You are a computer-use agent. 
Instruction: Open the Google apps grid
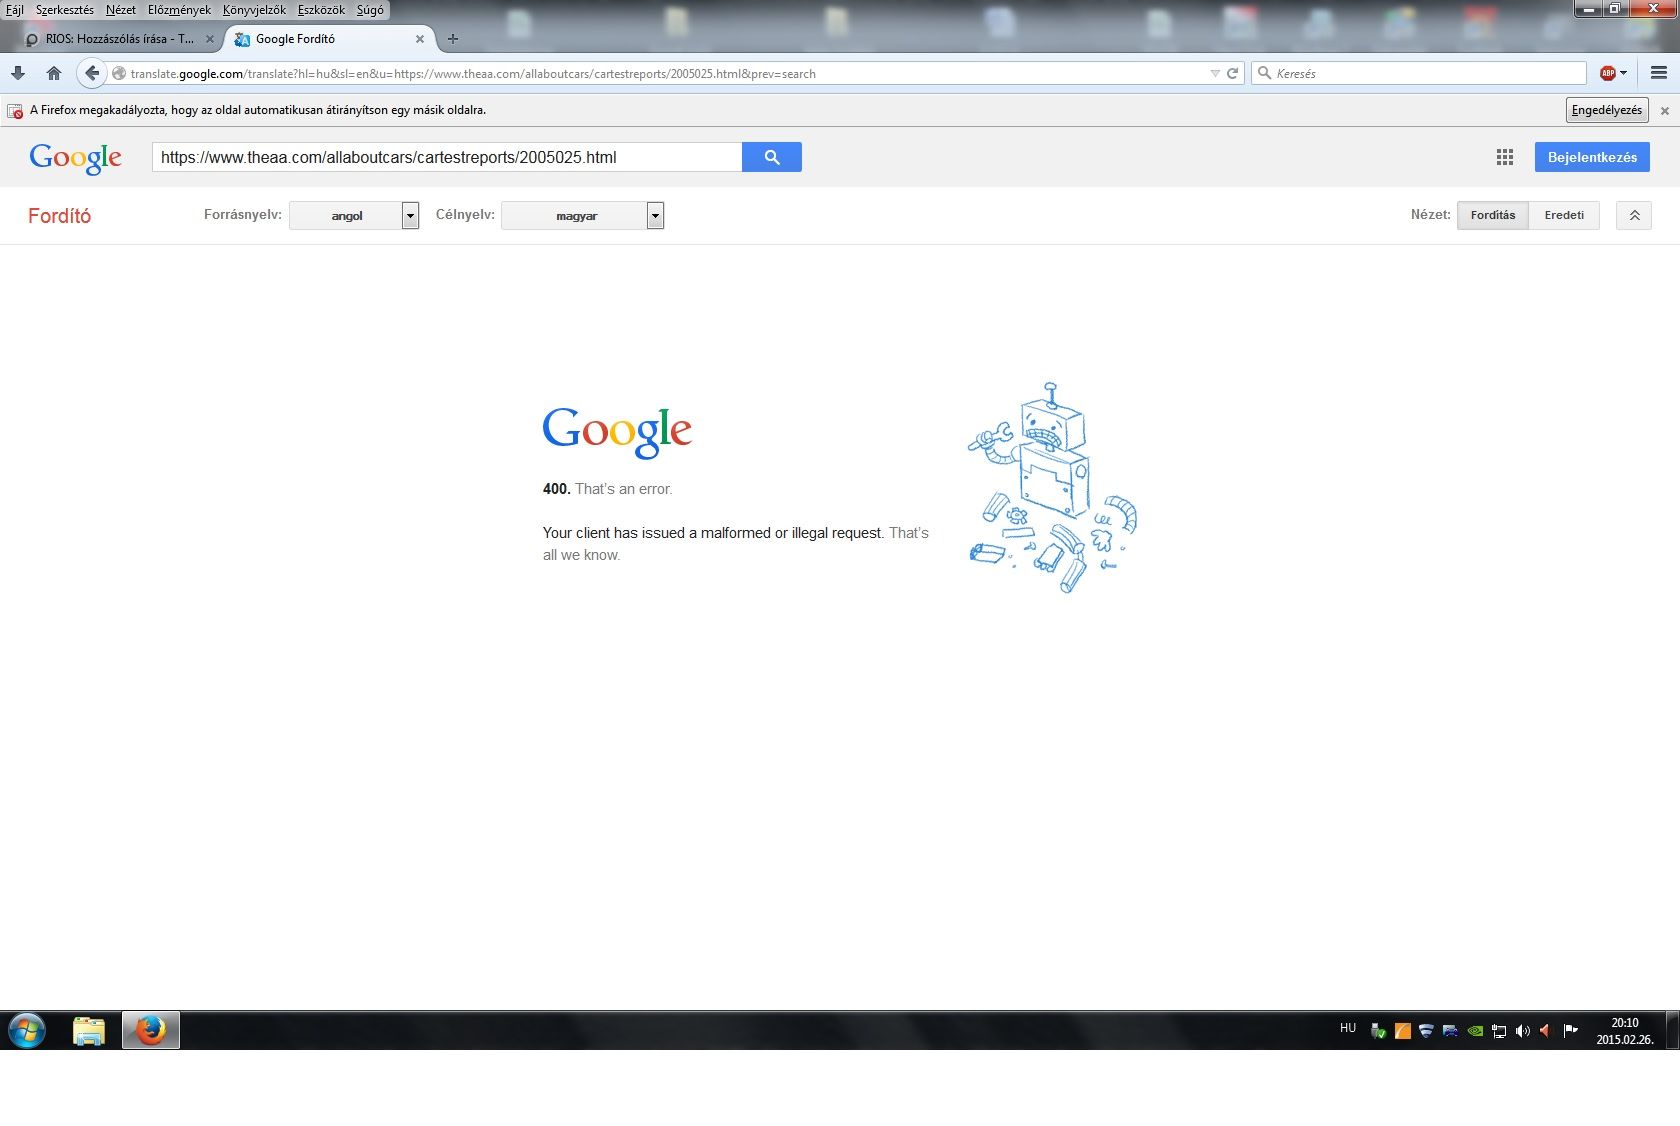1505,157
